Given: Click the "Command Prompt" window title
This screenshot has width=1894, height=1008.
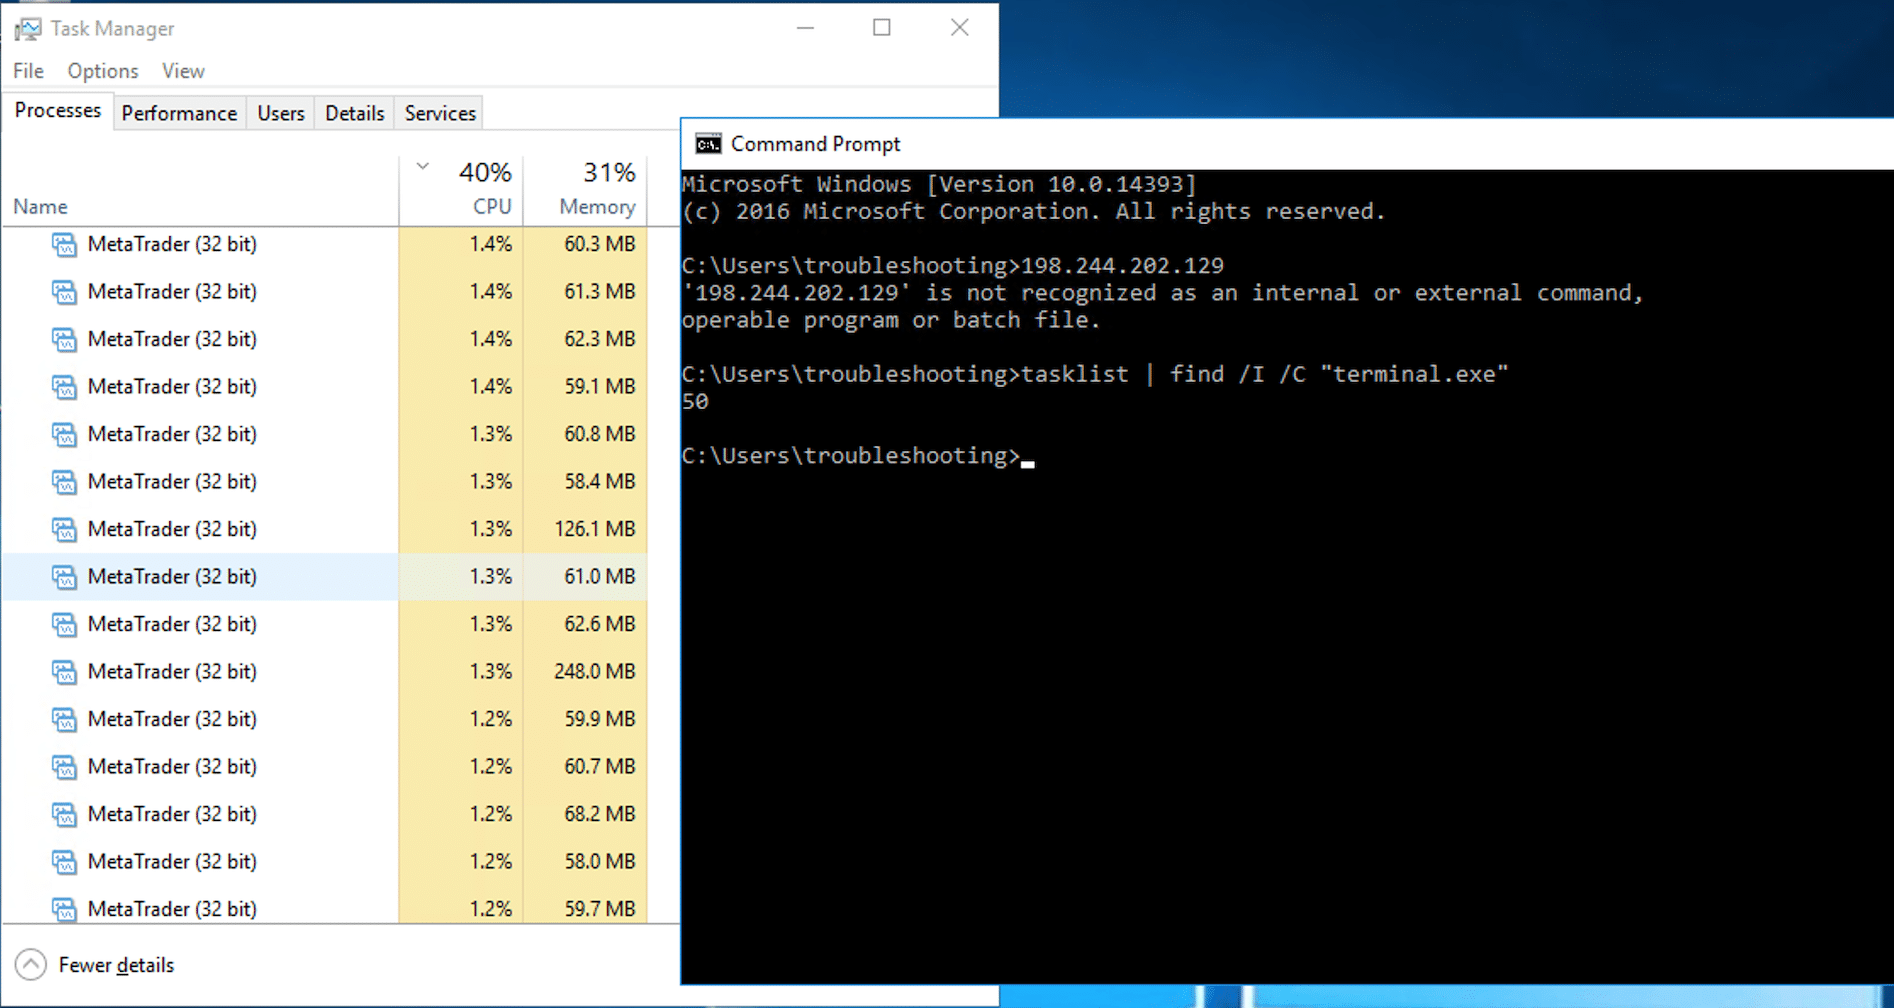Looking at the screenshot, I should coord(816,144).
